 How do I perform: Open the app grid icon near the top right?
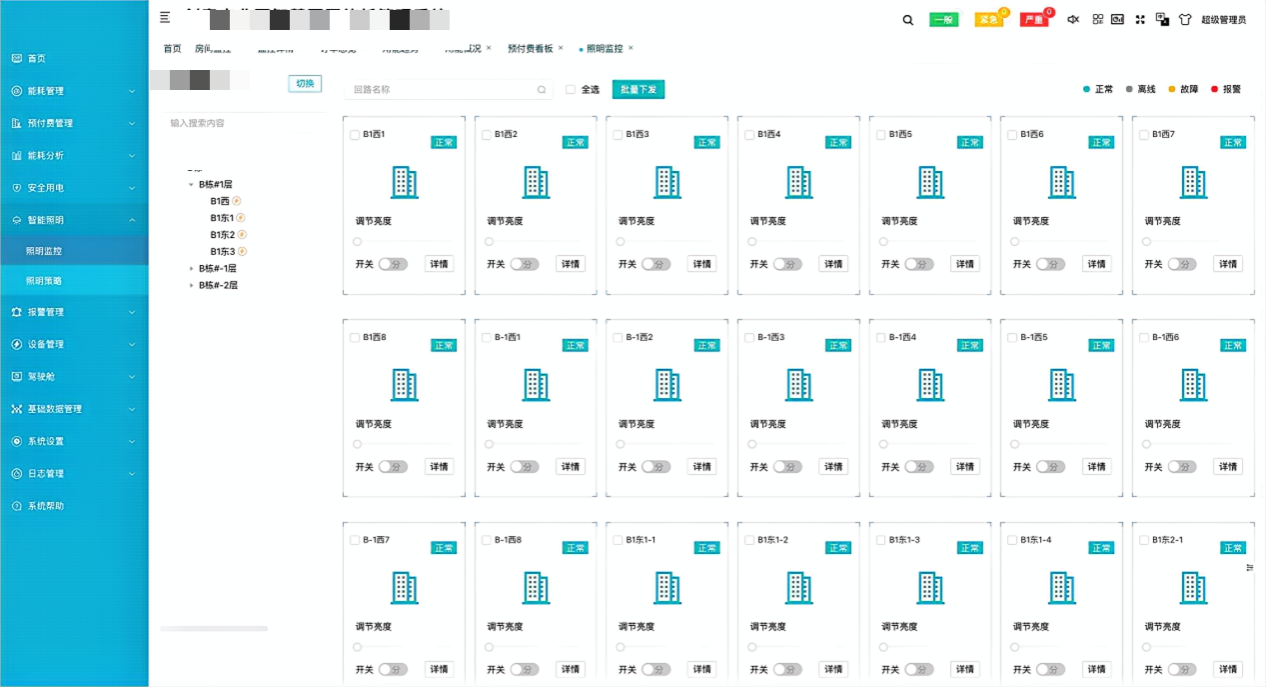tap(1097, 18)
